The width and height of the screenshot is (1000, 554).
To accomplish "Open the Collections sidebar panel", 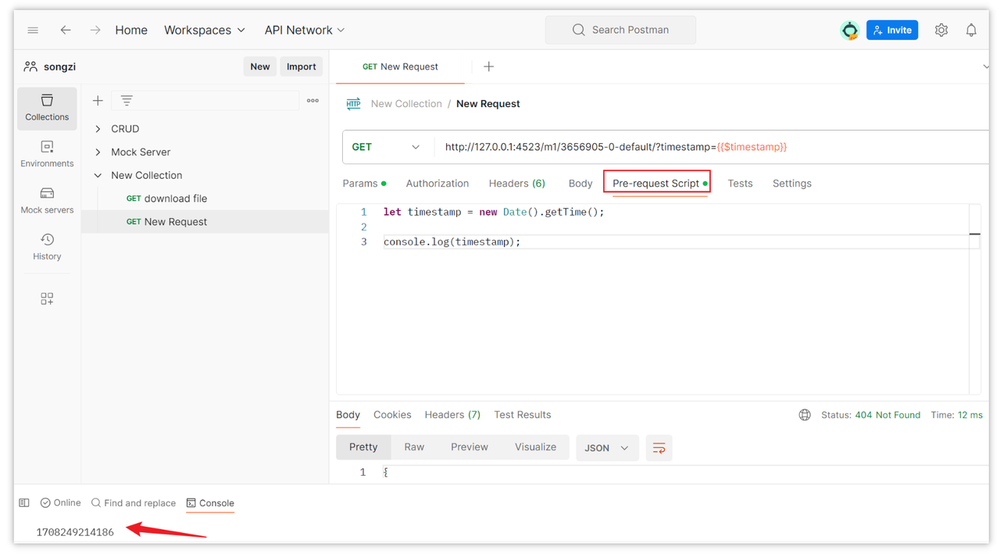I will (x=47, y=108).
